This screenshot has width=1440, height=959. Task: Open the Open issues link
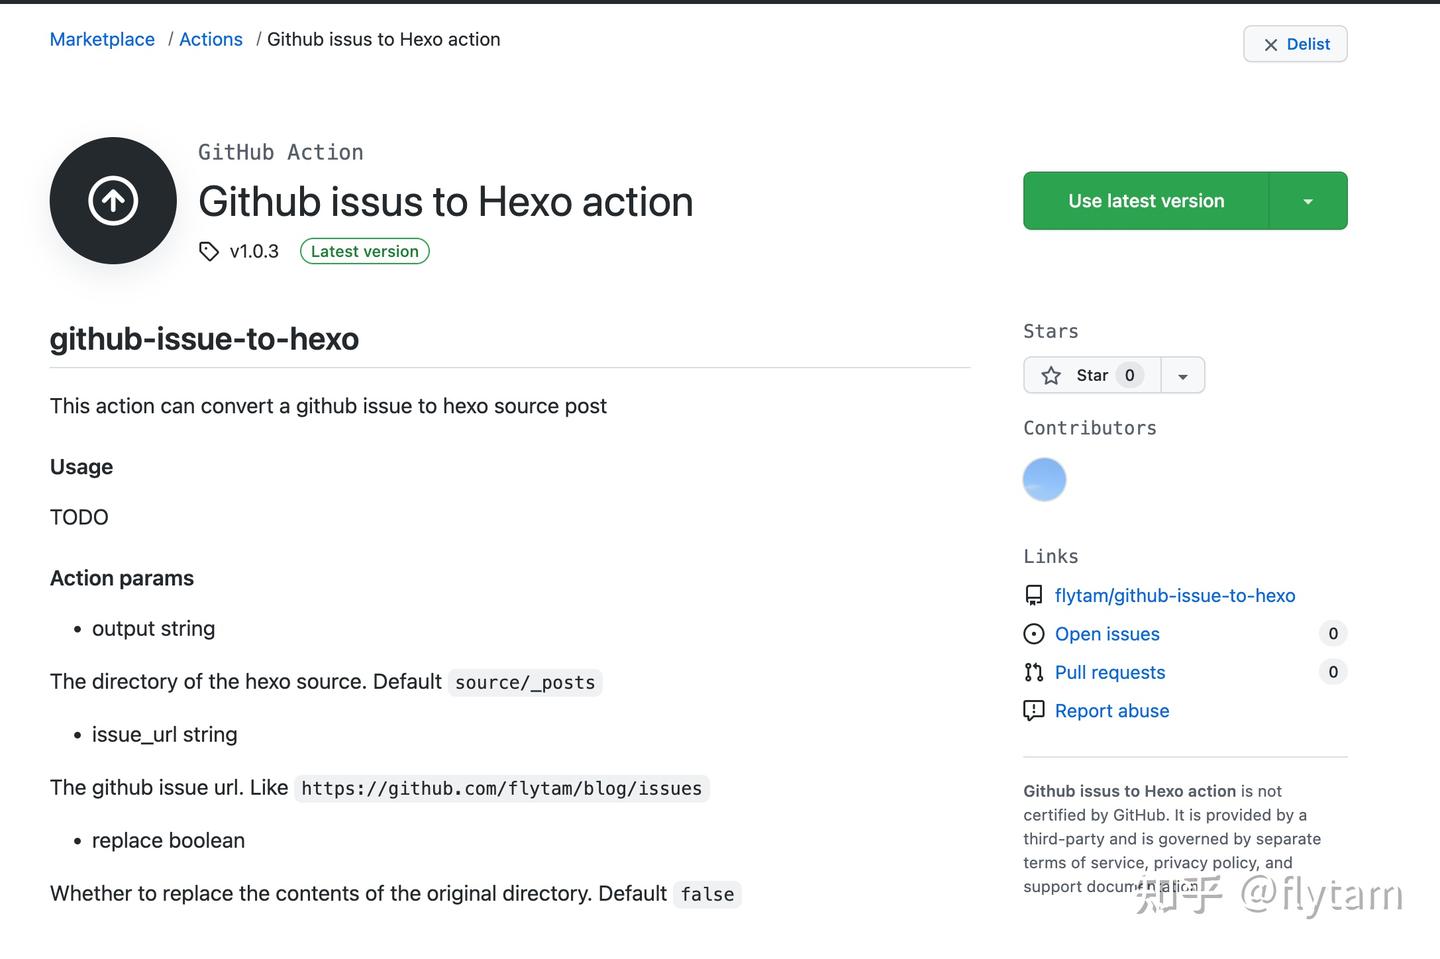pos(1107,634)
